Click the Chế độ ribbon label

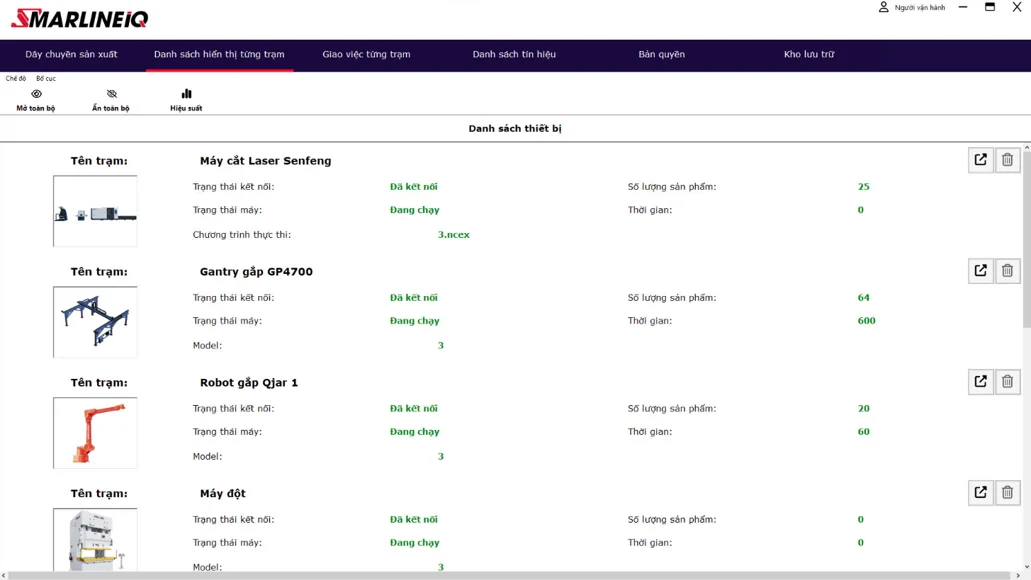(x=16, y=78)
